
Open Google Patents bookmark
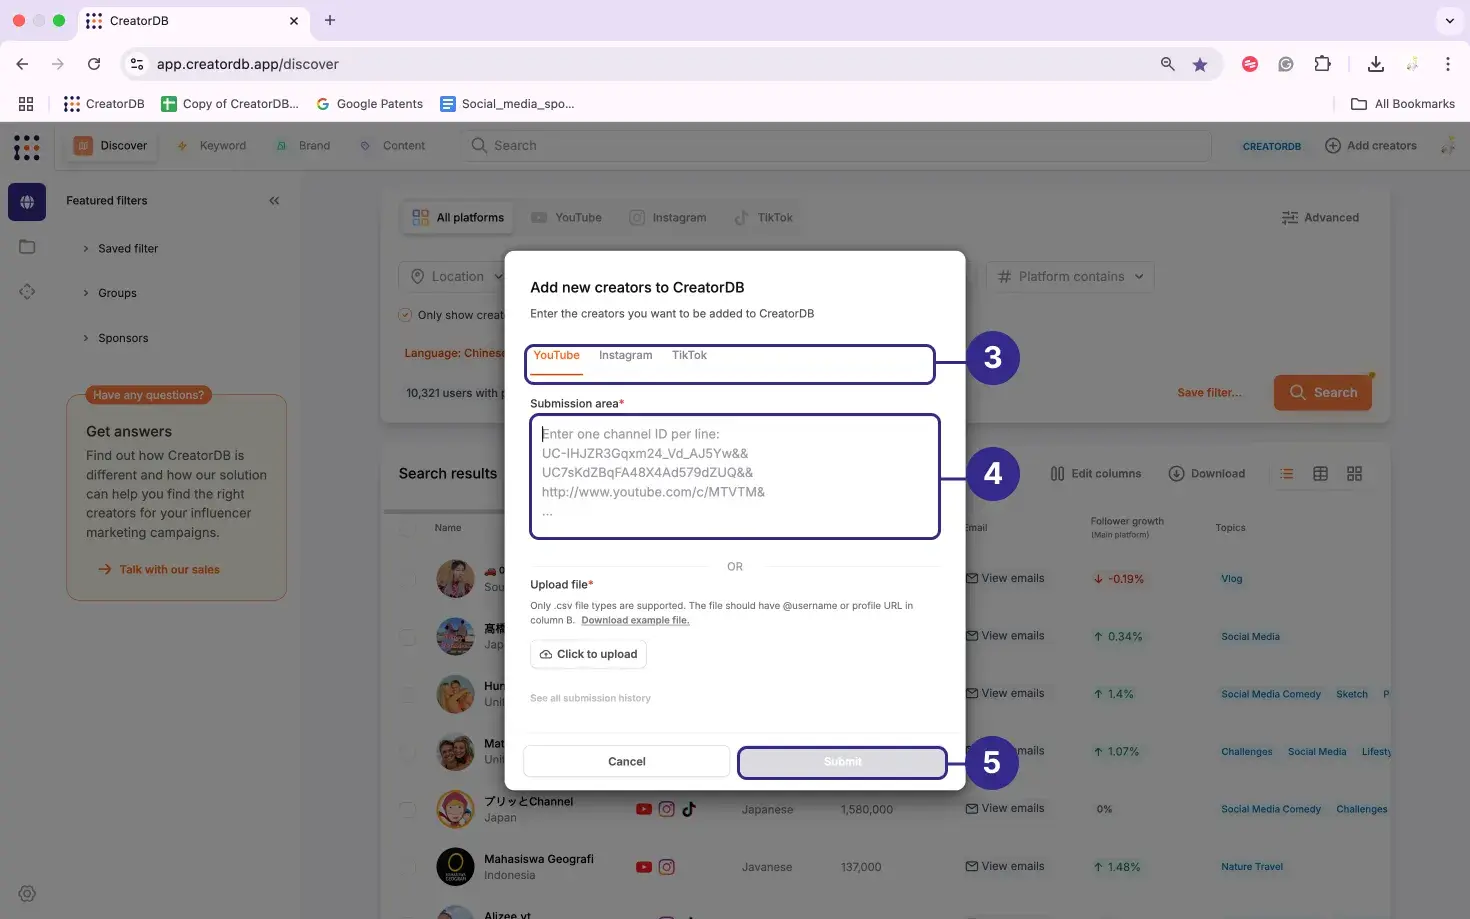pyautogui.click(x=369, y=104)
